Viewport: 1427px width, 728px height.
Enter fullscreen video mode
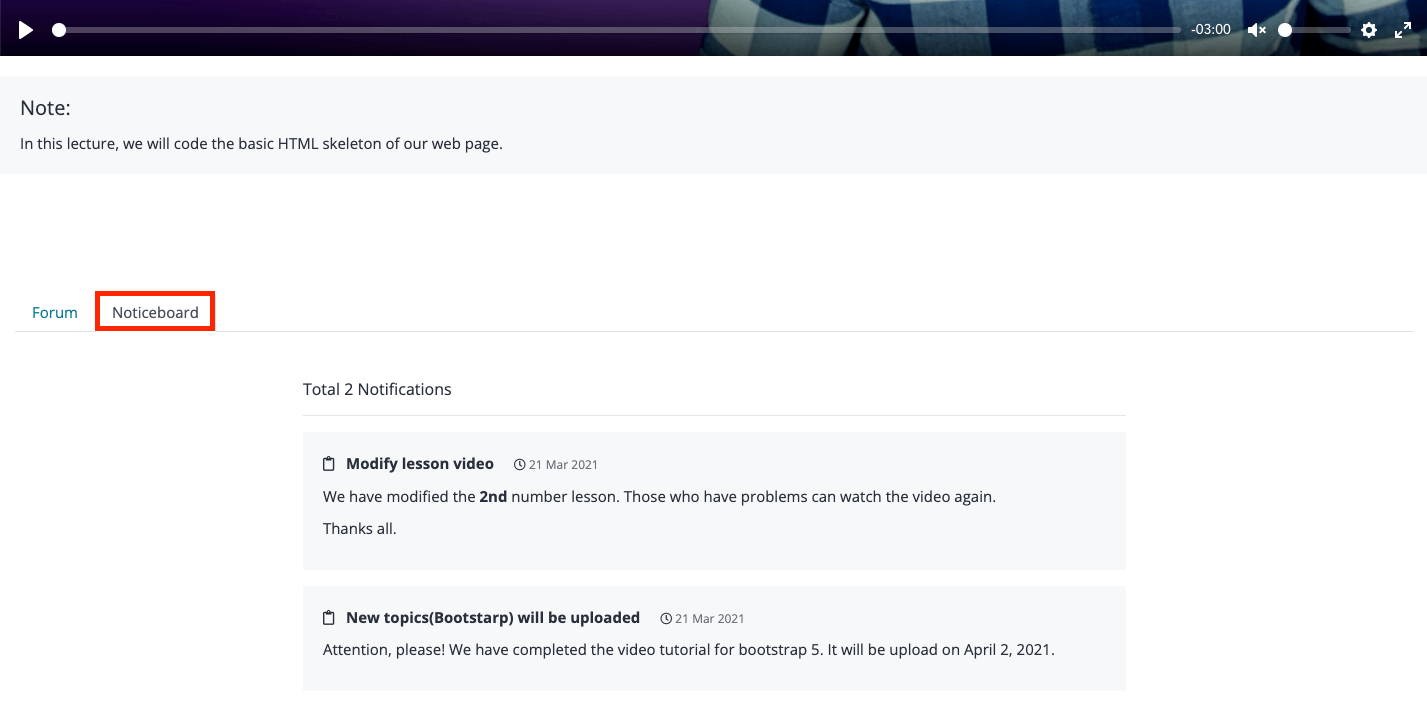coord(1402,30)
